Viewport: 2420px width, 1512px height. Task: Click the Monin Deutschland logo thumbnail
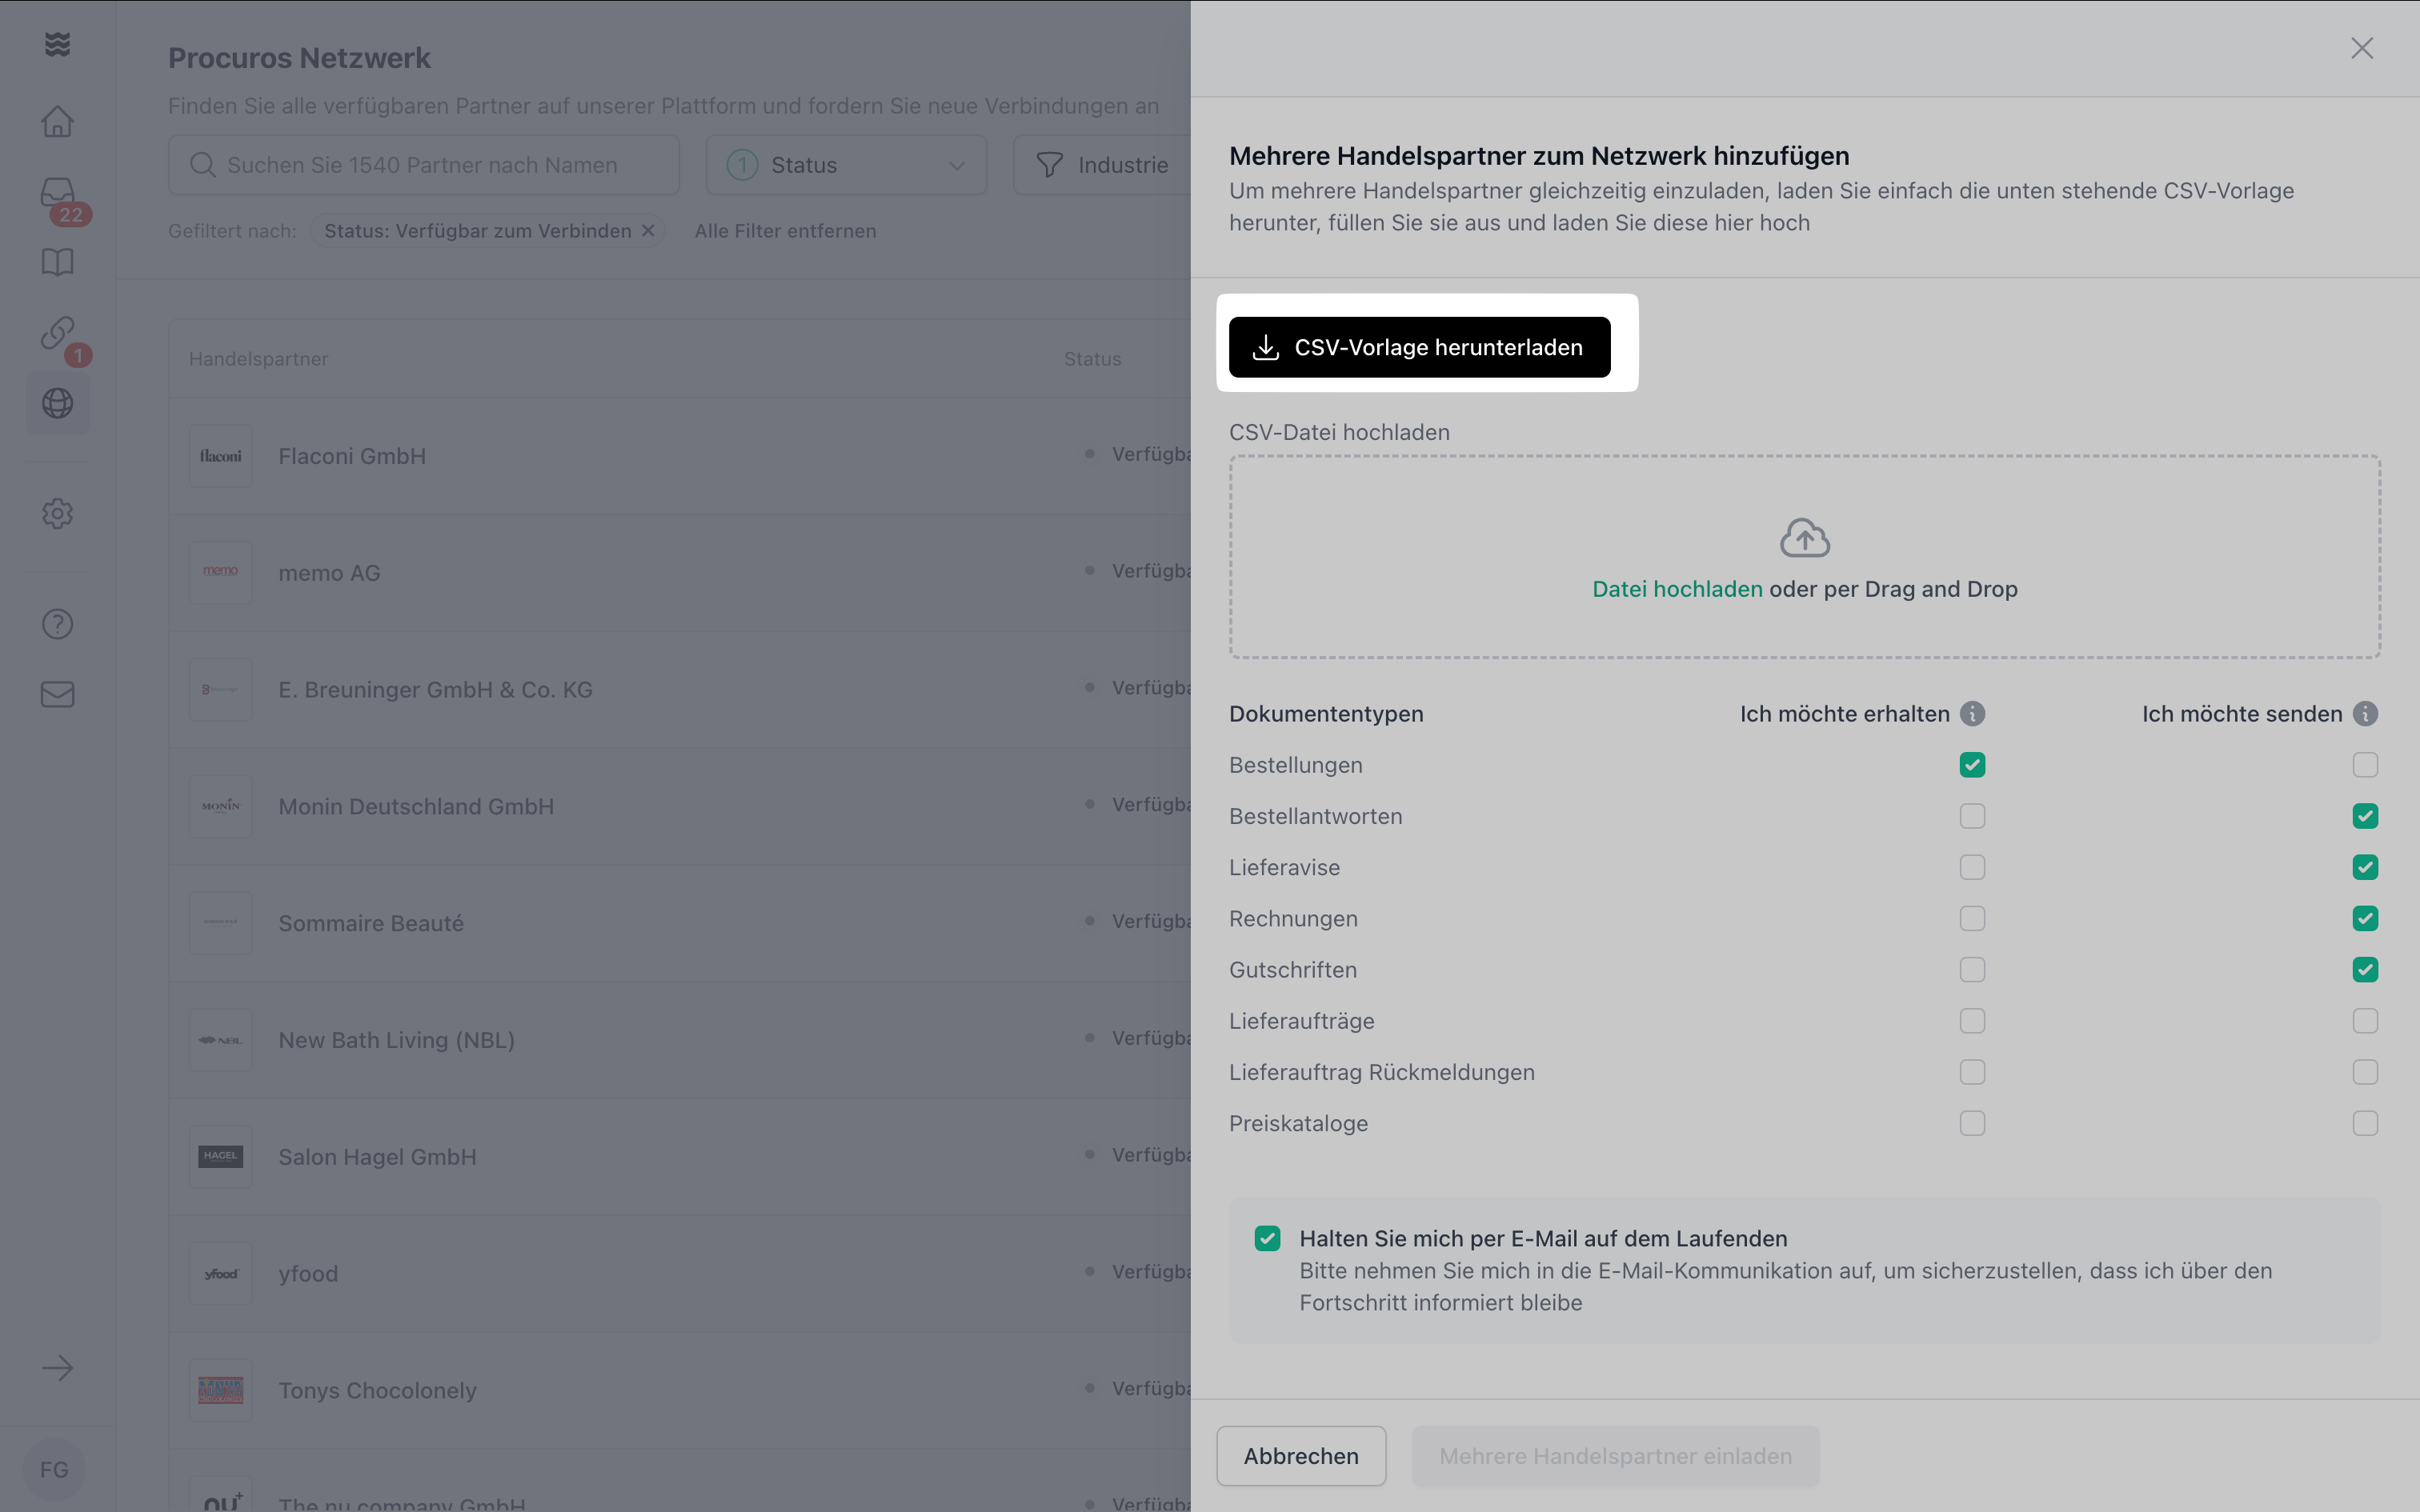click(x=221, y=807)
